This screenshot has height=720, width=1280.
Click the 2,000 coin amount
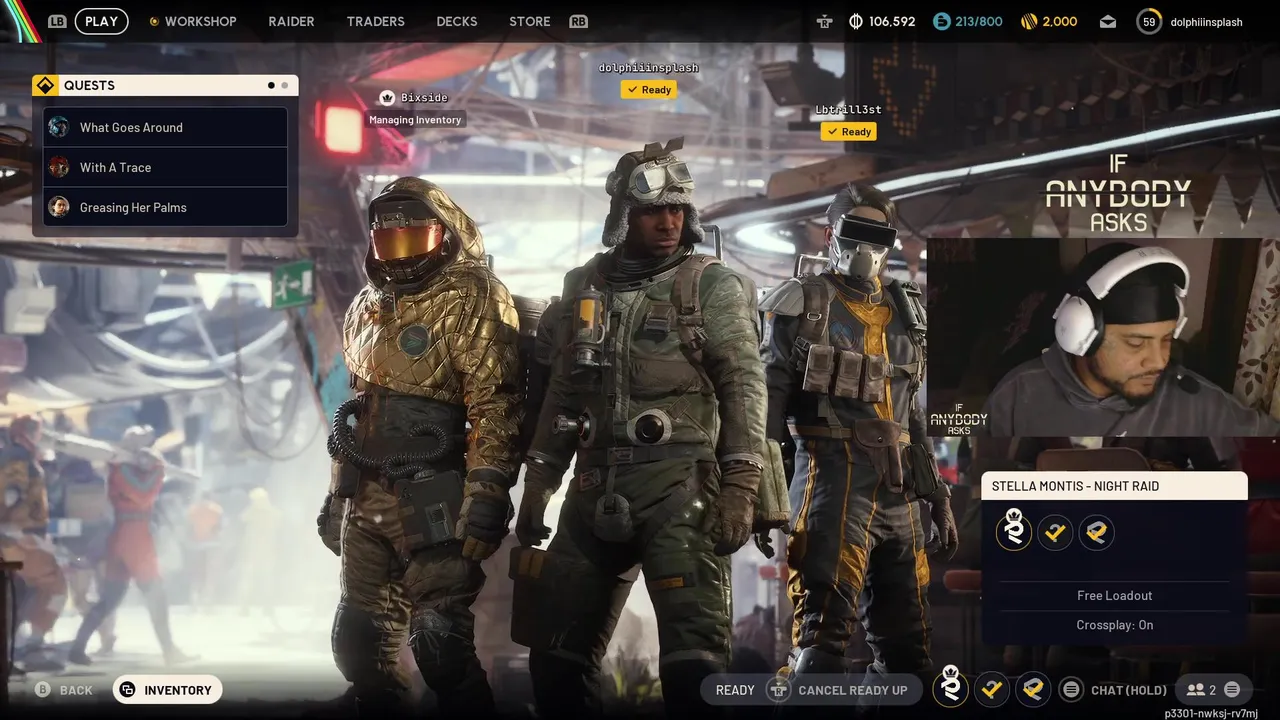pos(1060,21)
